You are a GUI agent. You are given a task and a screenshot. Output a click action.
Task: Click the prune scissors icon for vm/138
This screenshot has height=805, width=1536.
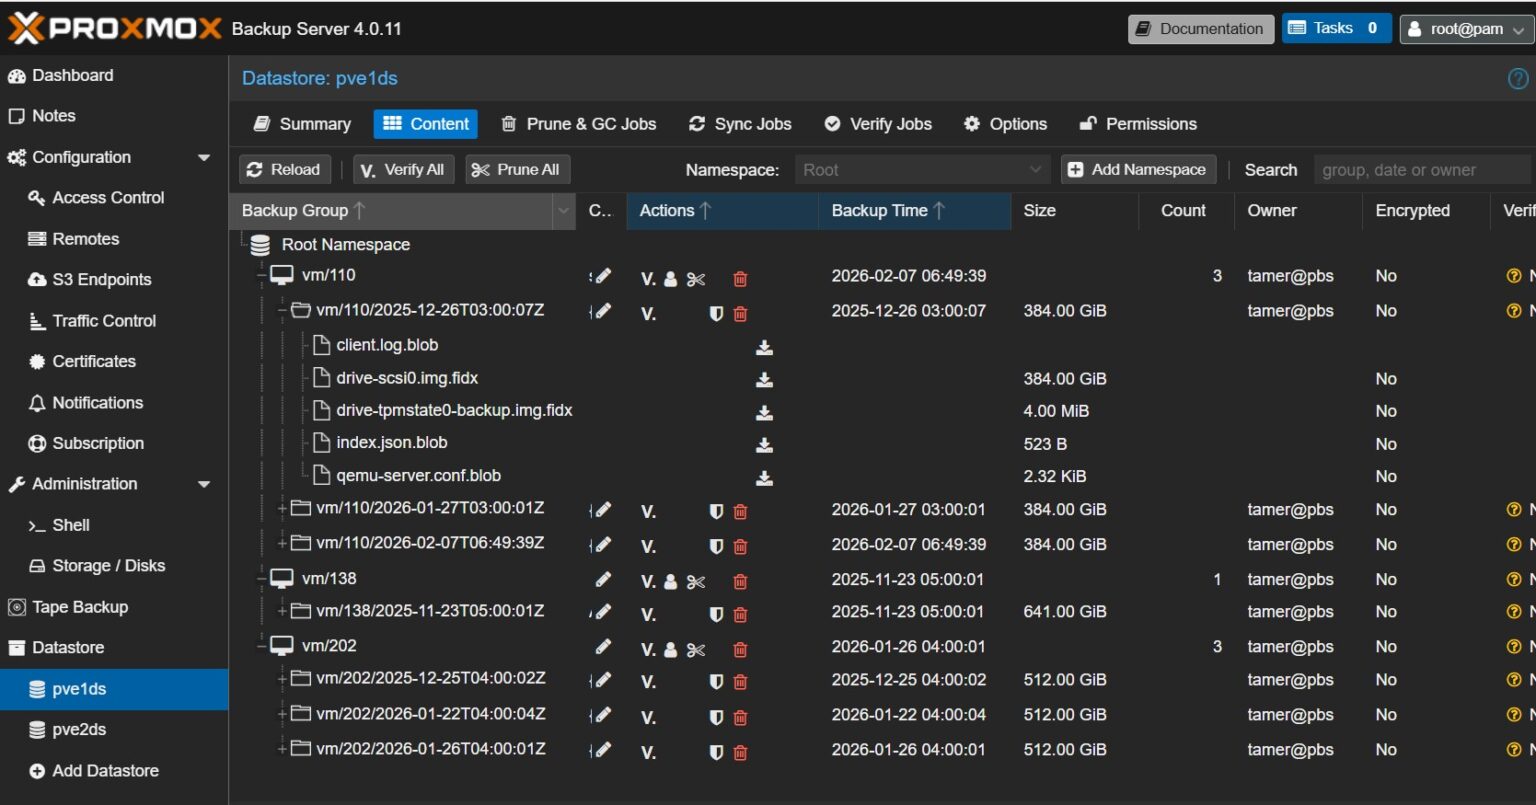696,582
